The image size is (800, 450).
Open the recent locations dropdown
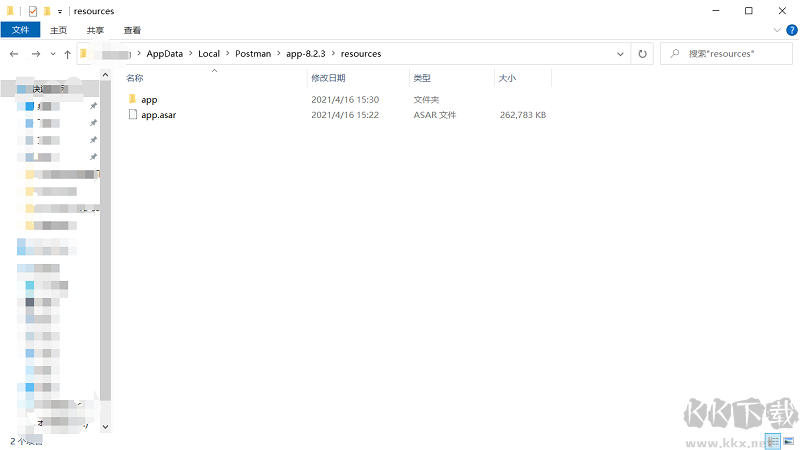(53, 54)
